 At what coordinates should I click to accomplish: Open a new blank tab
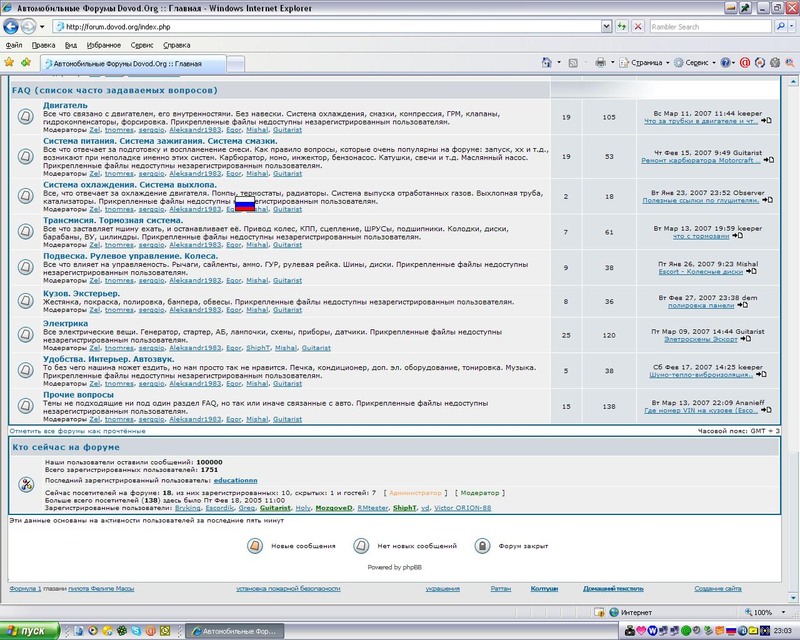coord(235,64)
